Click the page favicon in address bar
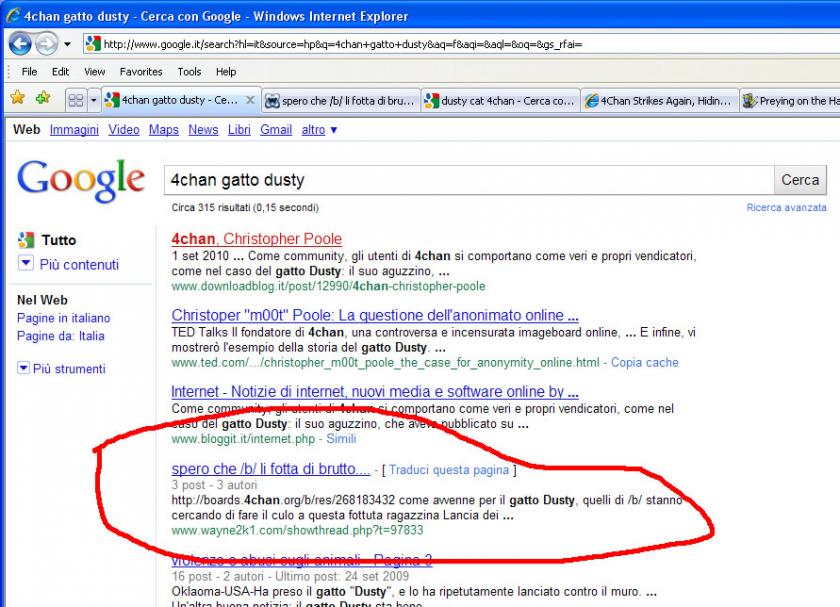 [93, 44]
